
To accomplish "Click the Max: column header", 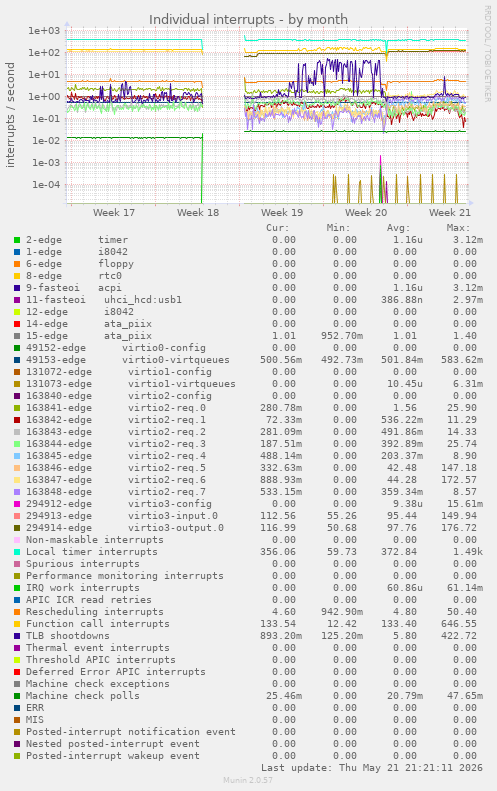I will tap(458, 228).
